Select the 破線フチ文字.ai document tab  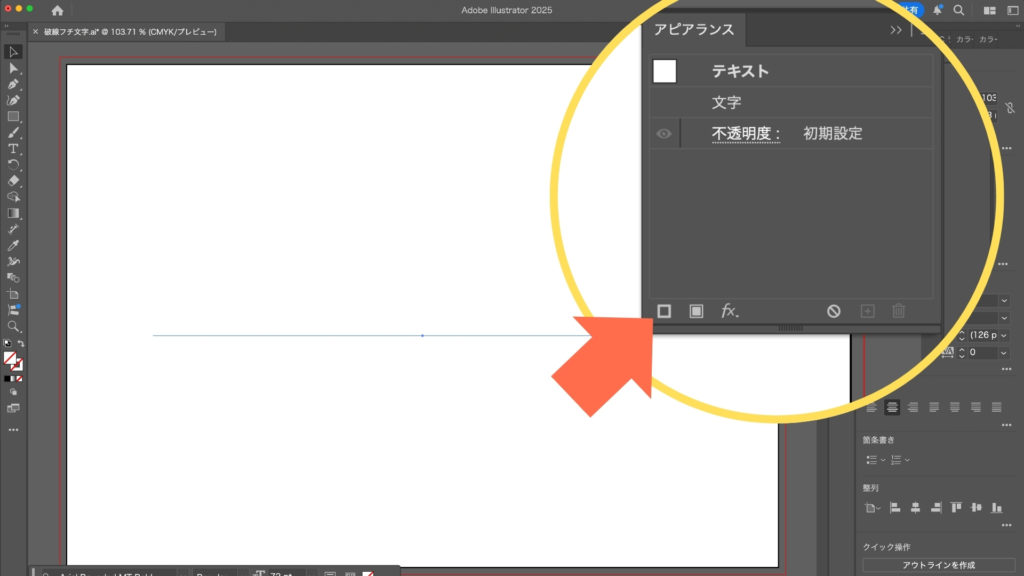coord(130,32)
